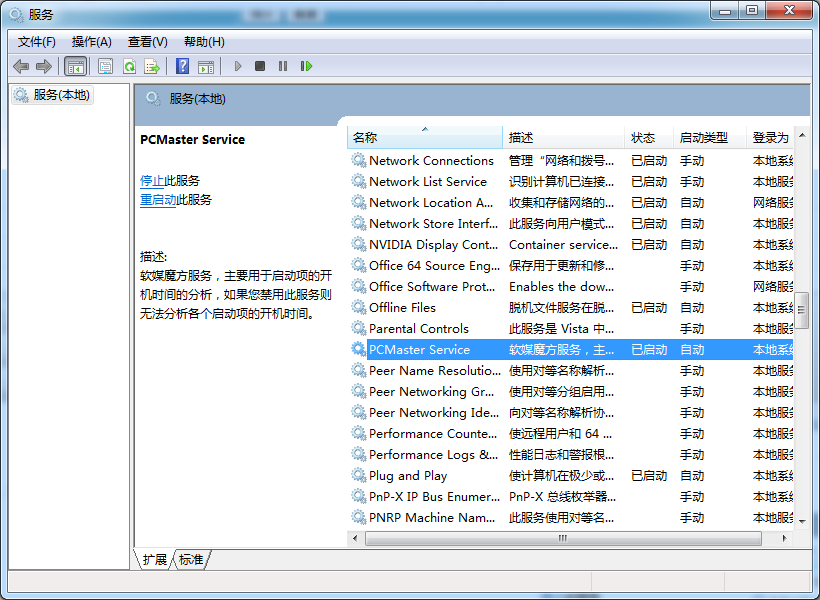This screenshot has width=820, height=600.
Task: Click the 重启动 link to restart the service
Action: 158,200
